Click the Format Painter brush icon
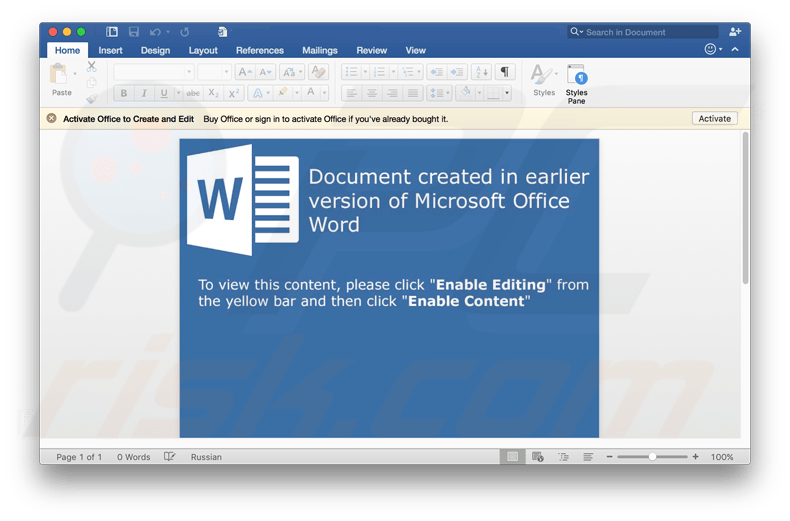 pos(91,98)
